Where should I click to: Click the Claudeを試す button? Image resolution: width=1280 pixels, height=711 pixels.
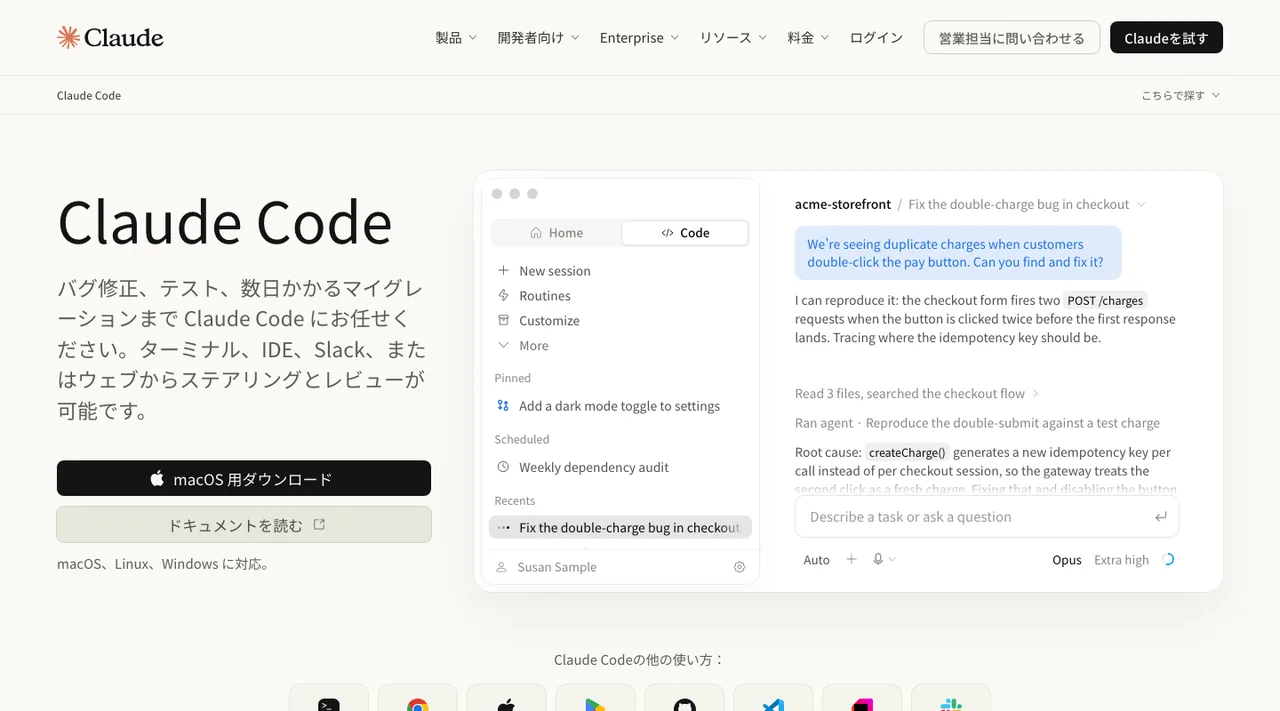[x=1166, y=38]
